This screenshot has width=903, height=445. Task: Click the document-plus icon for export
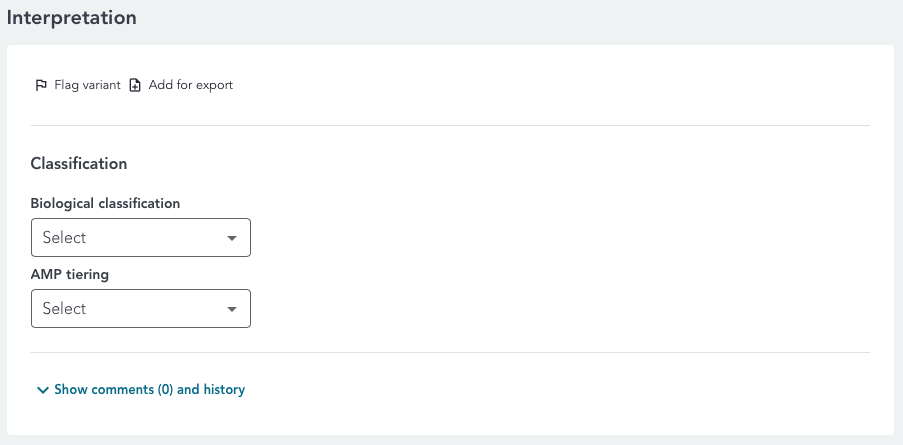(x=135, y=85)
